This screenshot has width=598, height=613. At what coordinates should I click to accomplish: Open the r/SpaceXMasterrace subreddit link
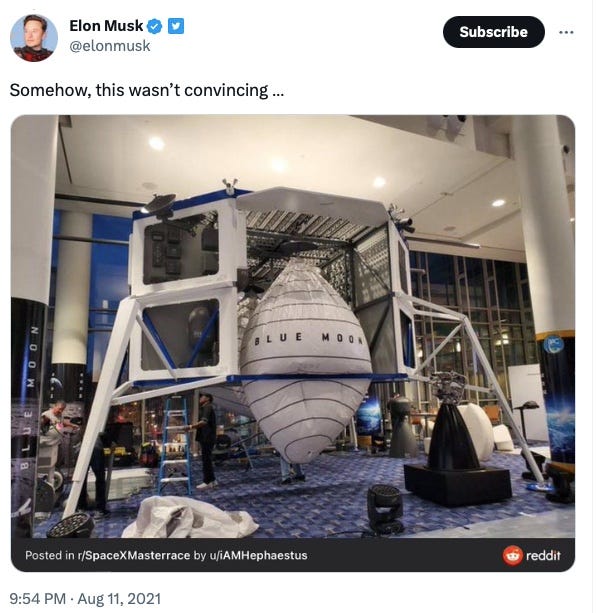click(x=134, y=556)
